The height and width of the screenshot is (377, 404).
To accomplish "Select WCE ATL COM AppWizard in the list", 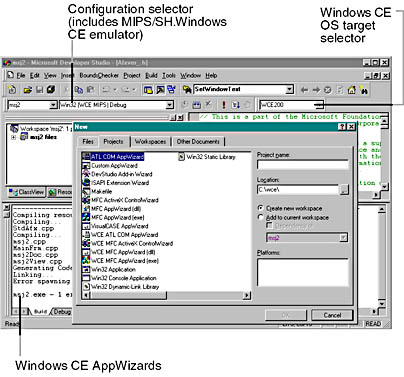I will coord(120,235).
